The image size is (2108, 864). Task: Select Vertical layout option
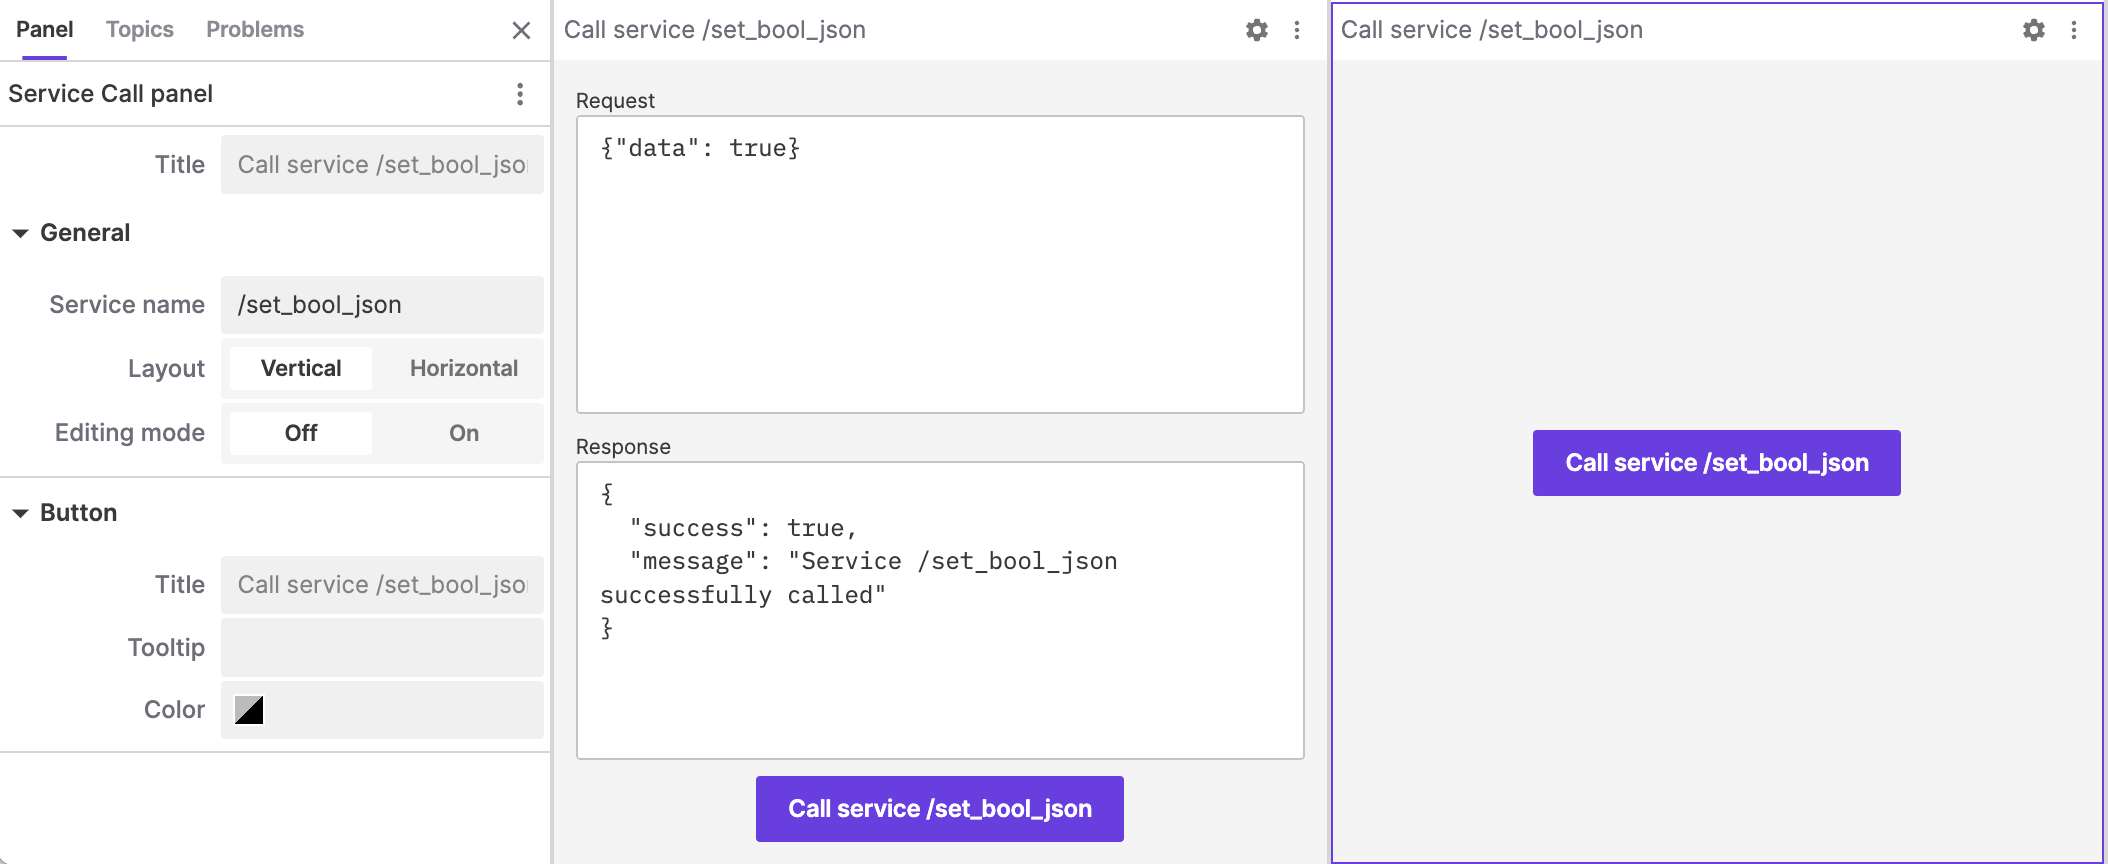pyautogui.click(x=301, y=368)
